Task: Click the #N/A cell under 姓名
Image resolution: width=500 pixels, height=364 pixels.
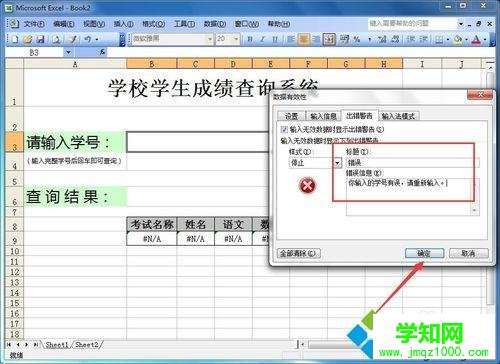Action: coord(196,239)
